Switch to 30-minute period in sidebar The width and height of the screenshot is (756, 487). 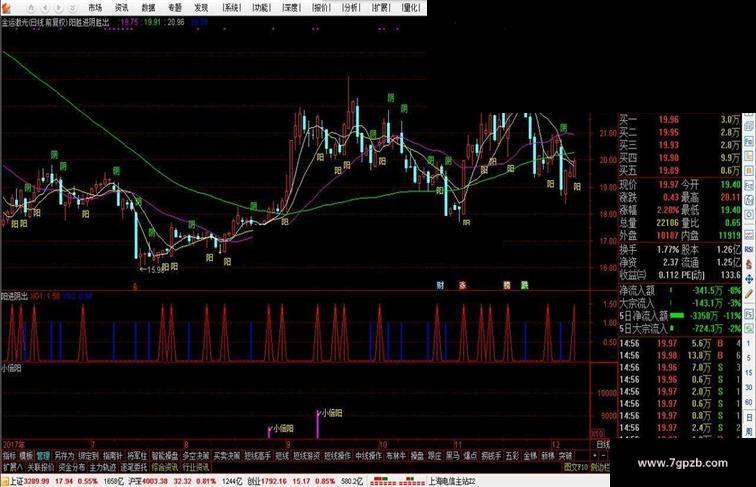coord(749,387)
